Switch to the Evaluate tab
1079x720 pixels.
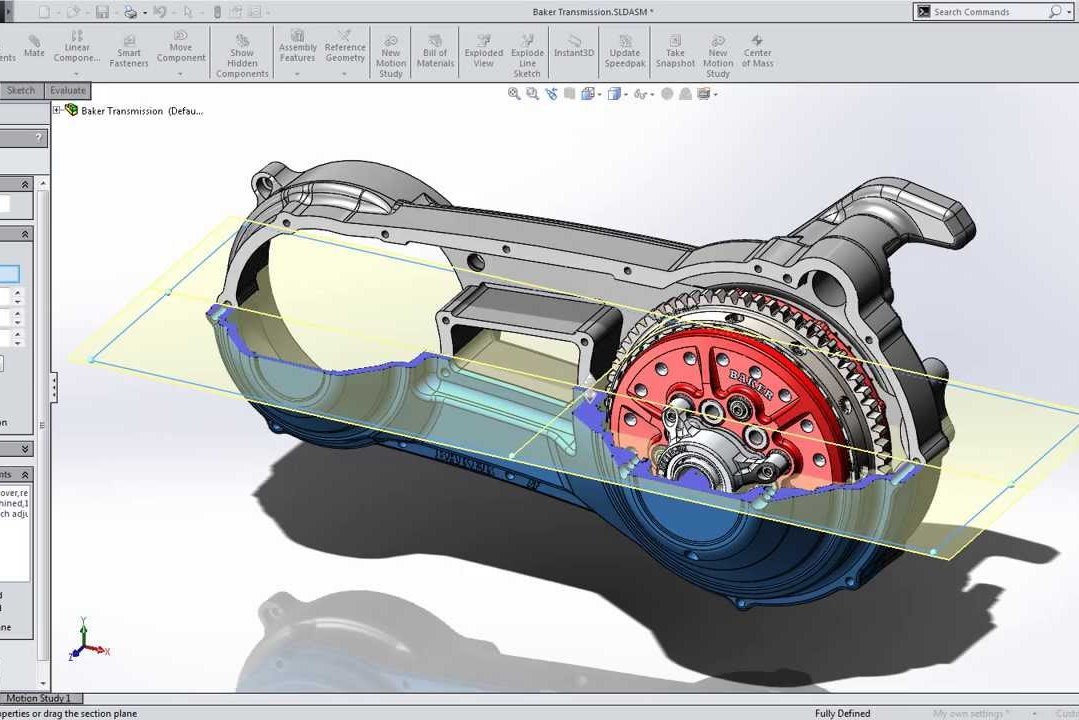pyautogui.click(x=67, y=90)
